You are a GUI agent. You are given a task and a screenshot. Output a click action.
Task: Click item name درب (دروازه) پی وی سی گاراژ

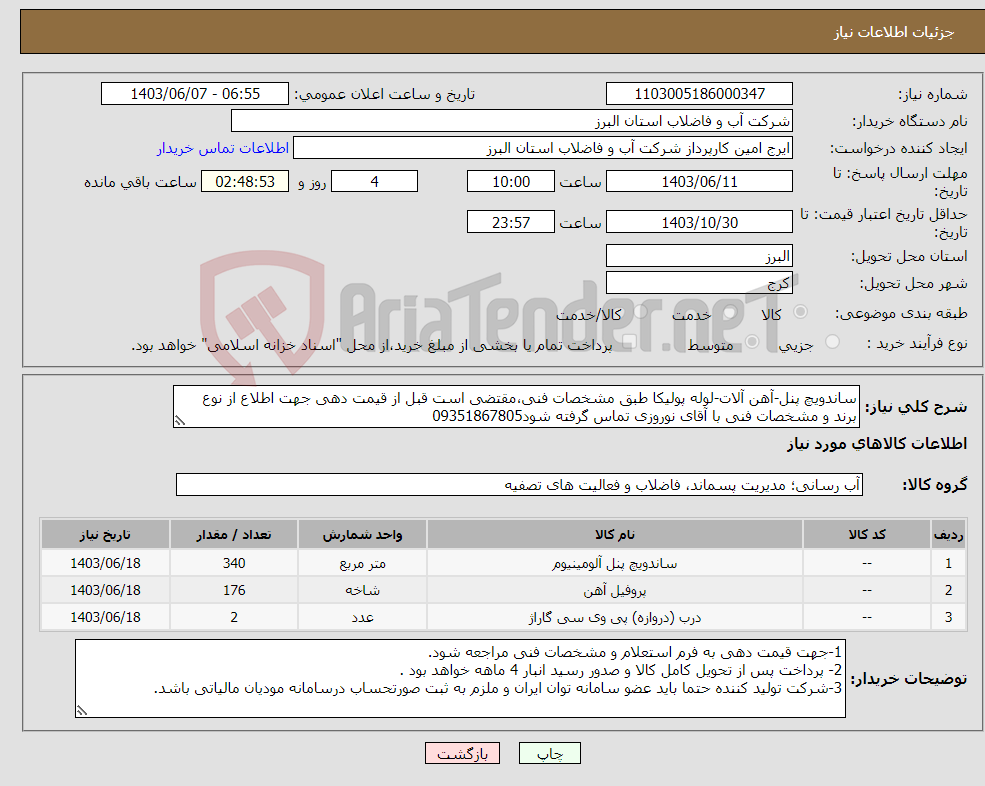click(615, 618)
